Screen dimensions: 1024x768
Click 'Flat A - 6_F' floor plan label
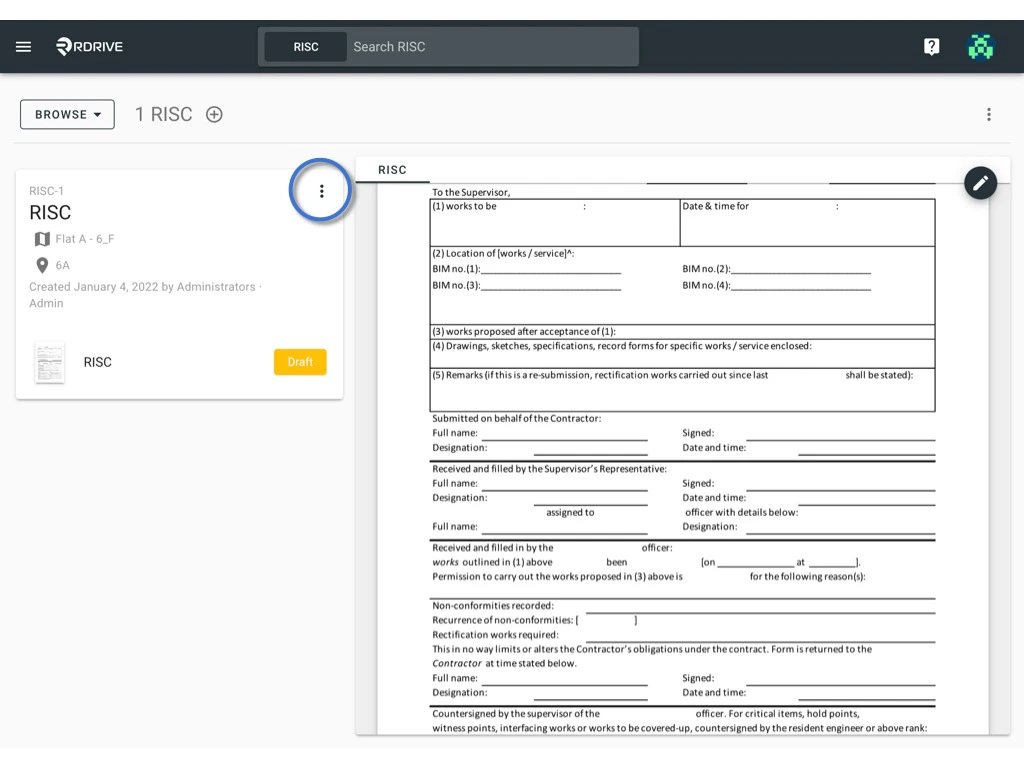85,239
